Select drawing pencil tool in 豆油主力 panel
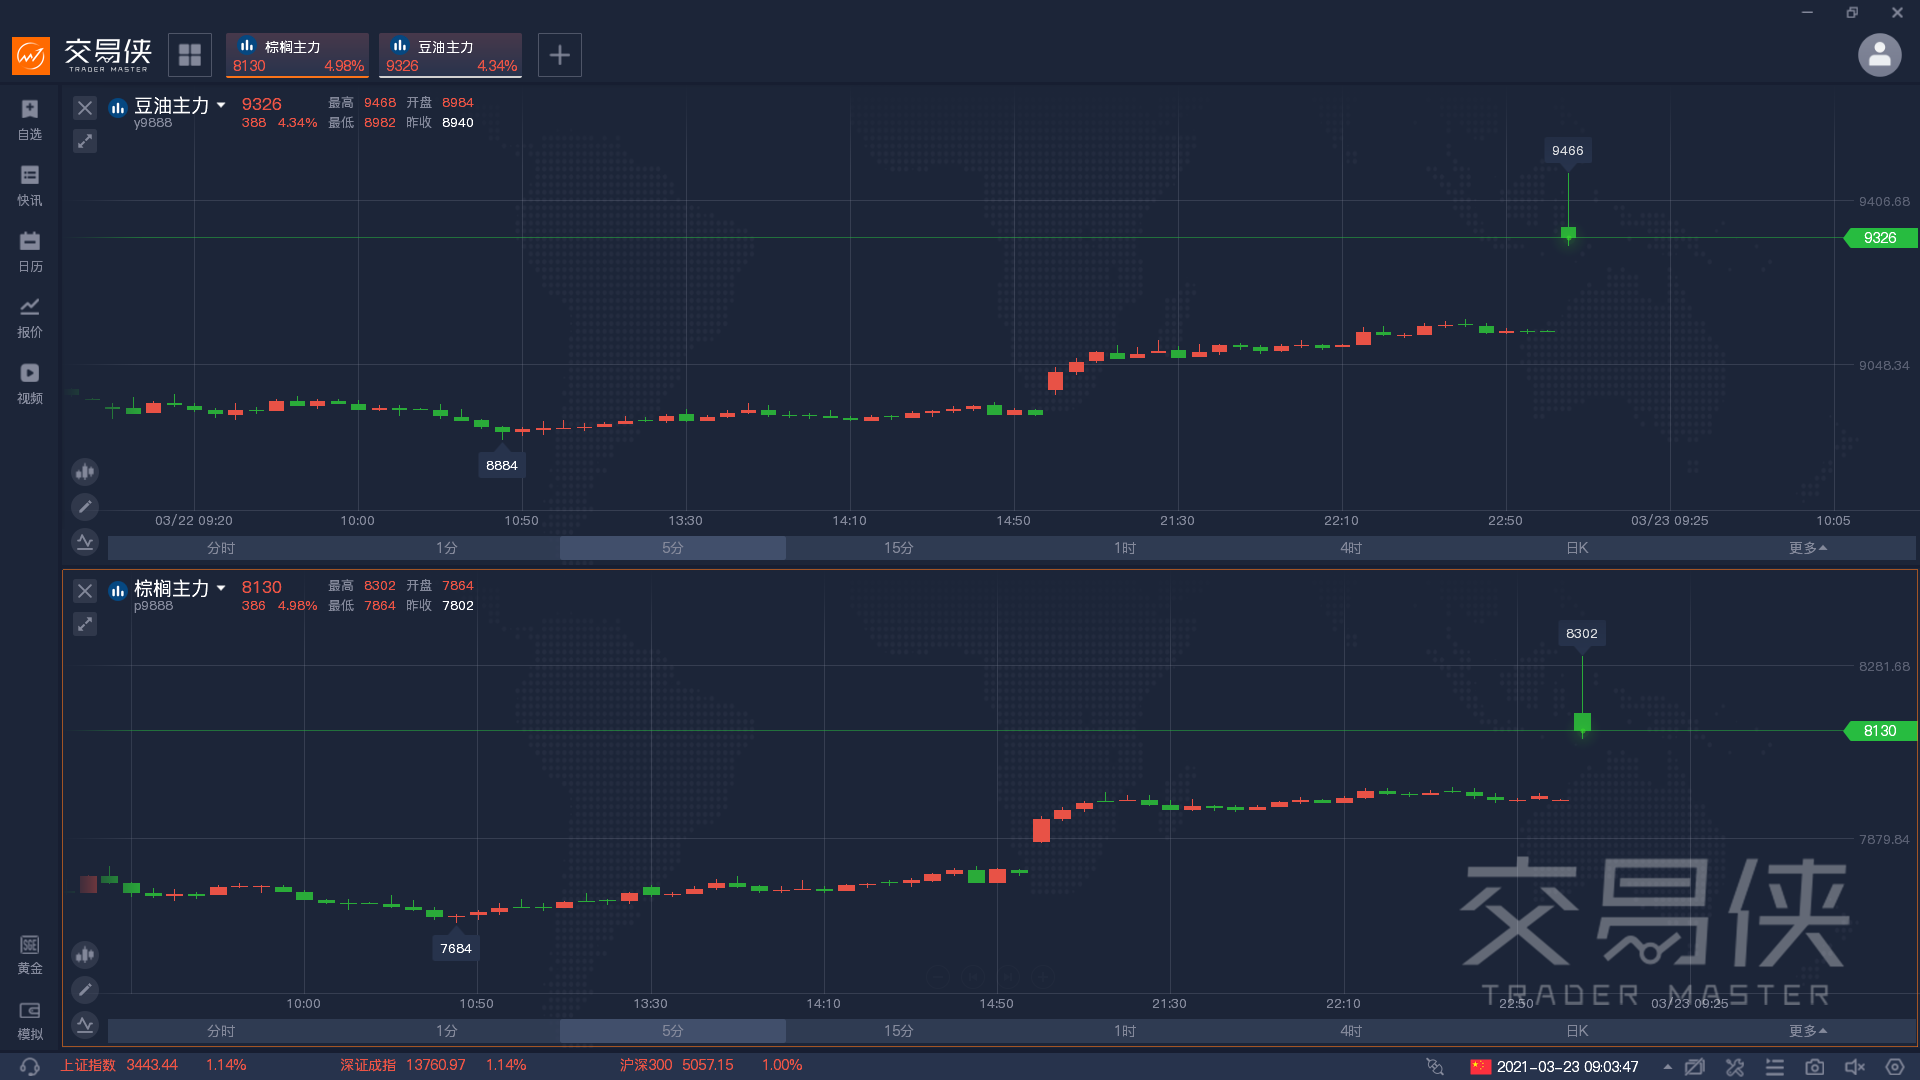This screenshot has width=1920, height=1080. coord(85,506)
